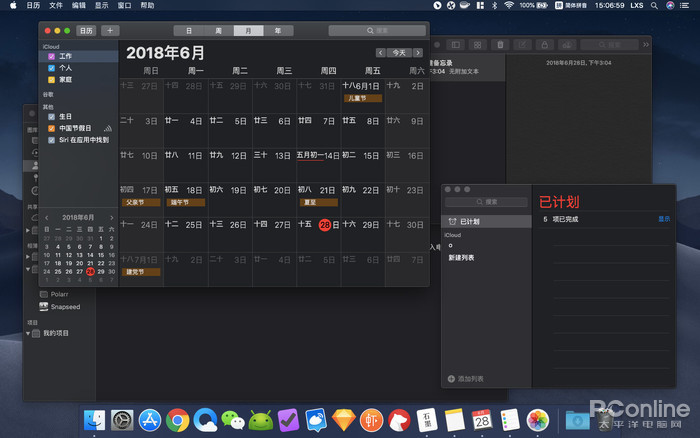700x438 pixels.
Task: Click the Spotlight search icon in menu bar
Action: (x=654, y=5)
